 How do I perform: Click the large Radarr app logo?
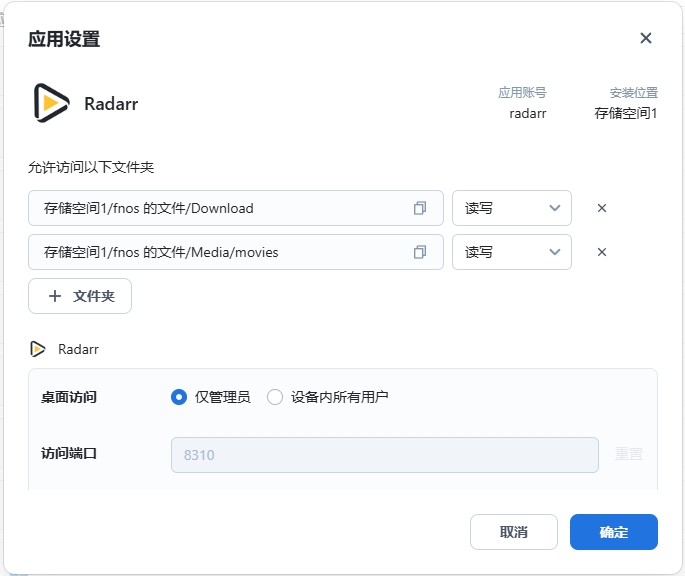click(x=52, y=103)
